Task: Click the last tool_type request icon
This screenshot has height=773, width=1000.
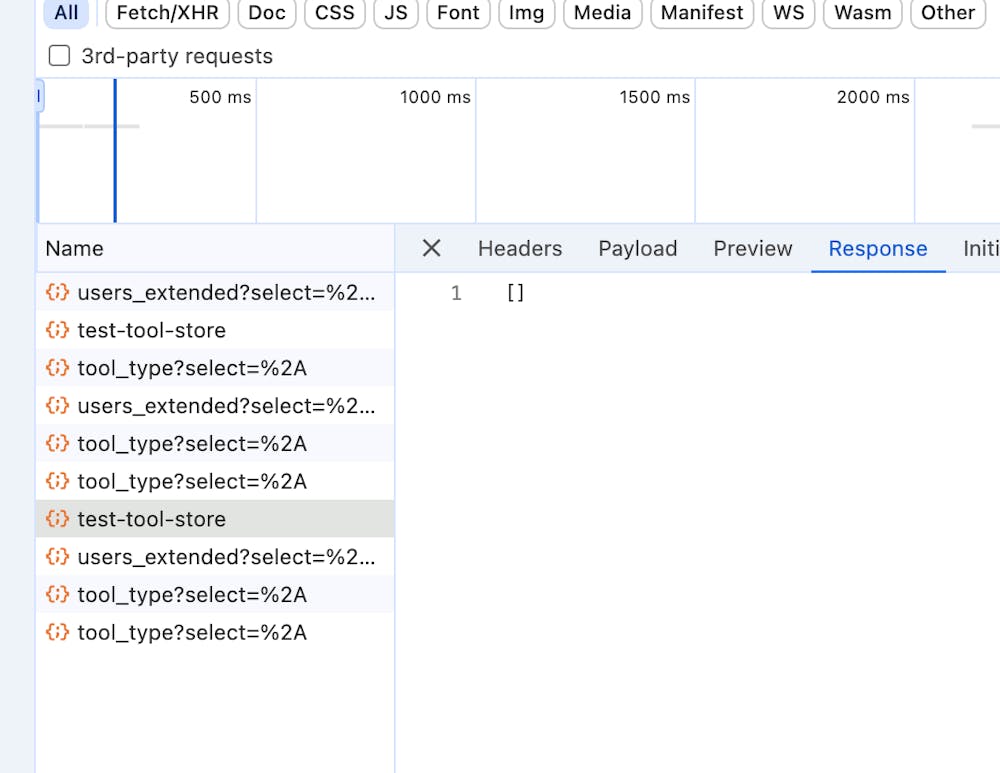Action: (58, 632)
